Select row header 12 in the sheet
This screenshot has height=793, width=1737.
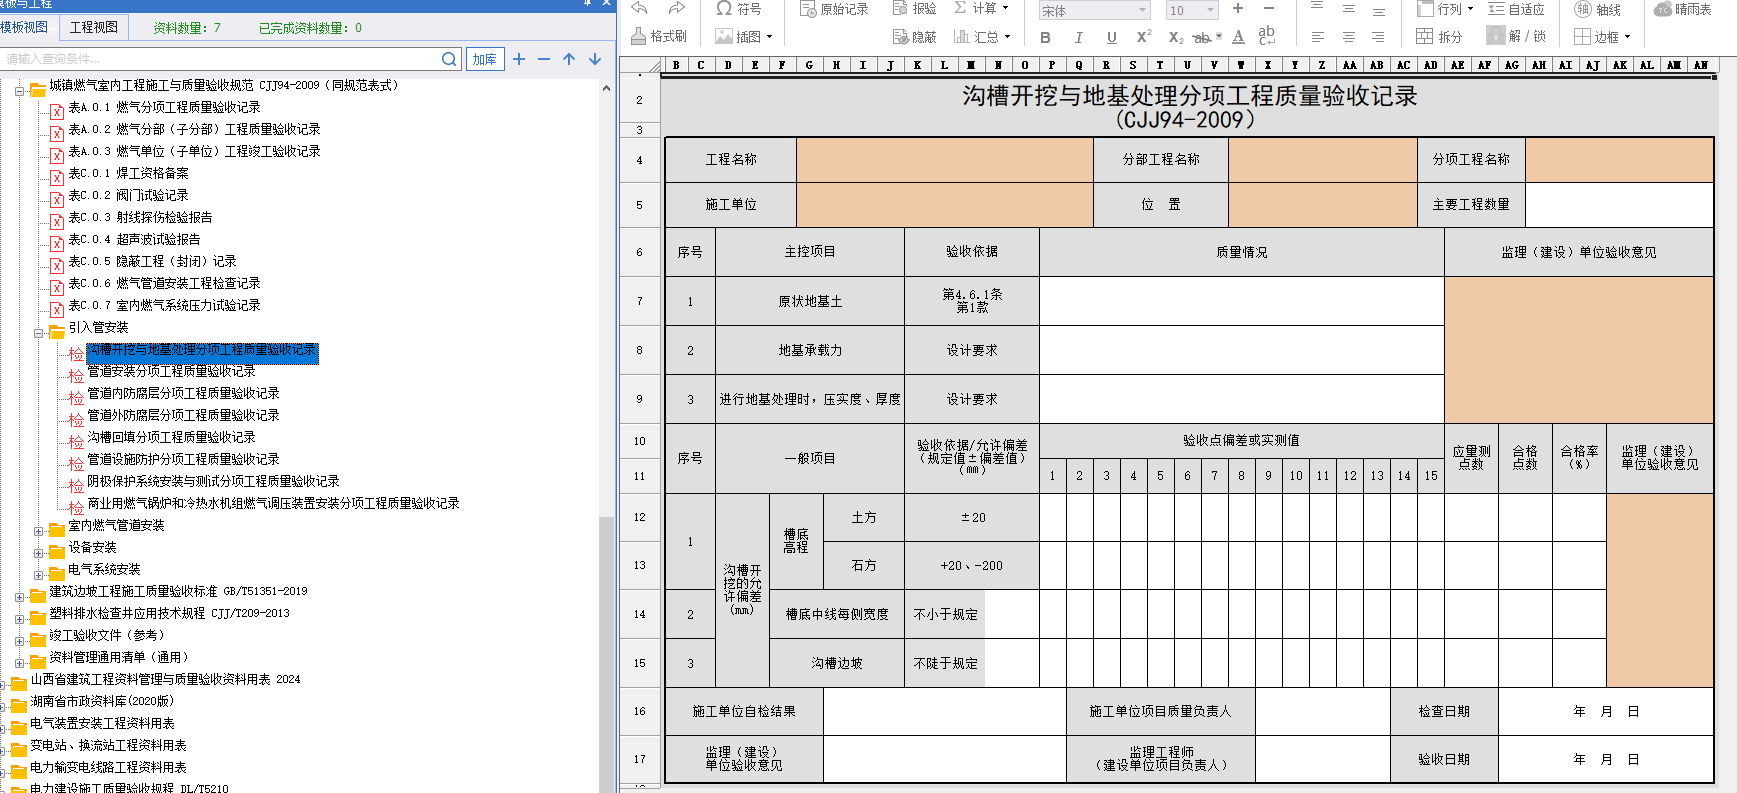[640, 517]
